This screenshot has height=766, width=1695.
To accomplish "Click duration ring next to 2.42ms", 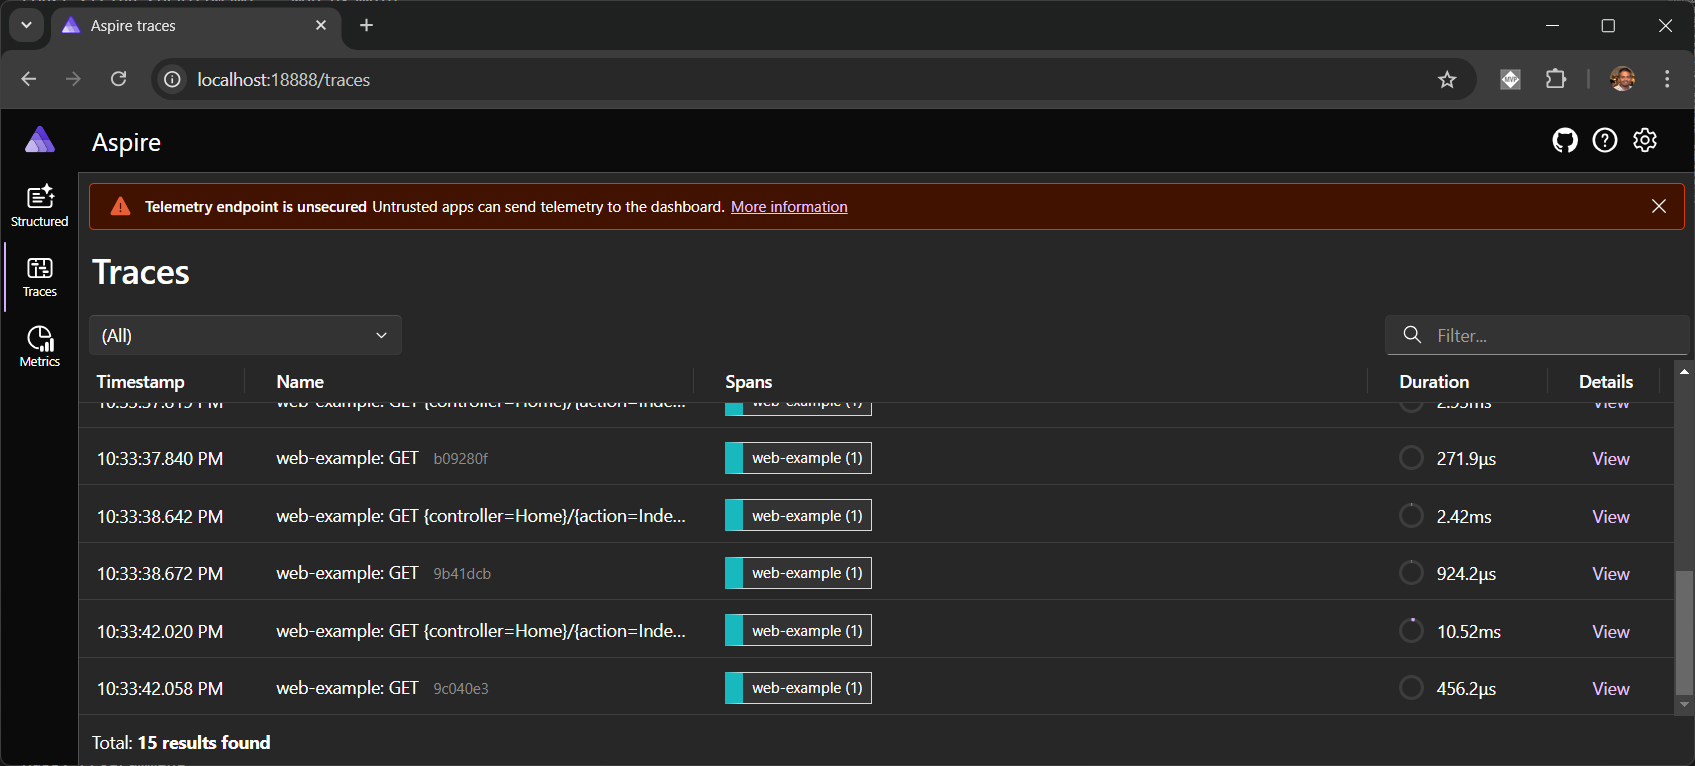I will point(1411,516).
